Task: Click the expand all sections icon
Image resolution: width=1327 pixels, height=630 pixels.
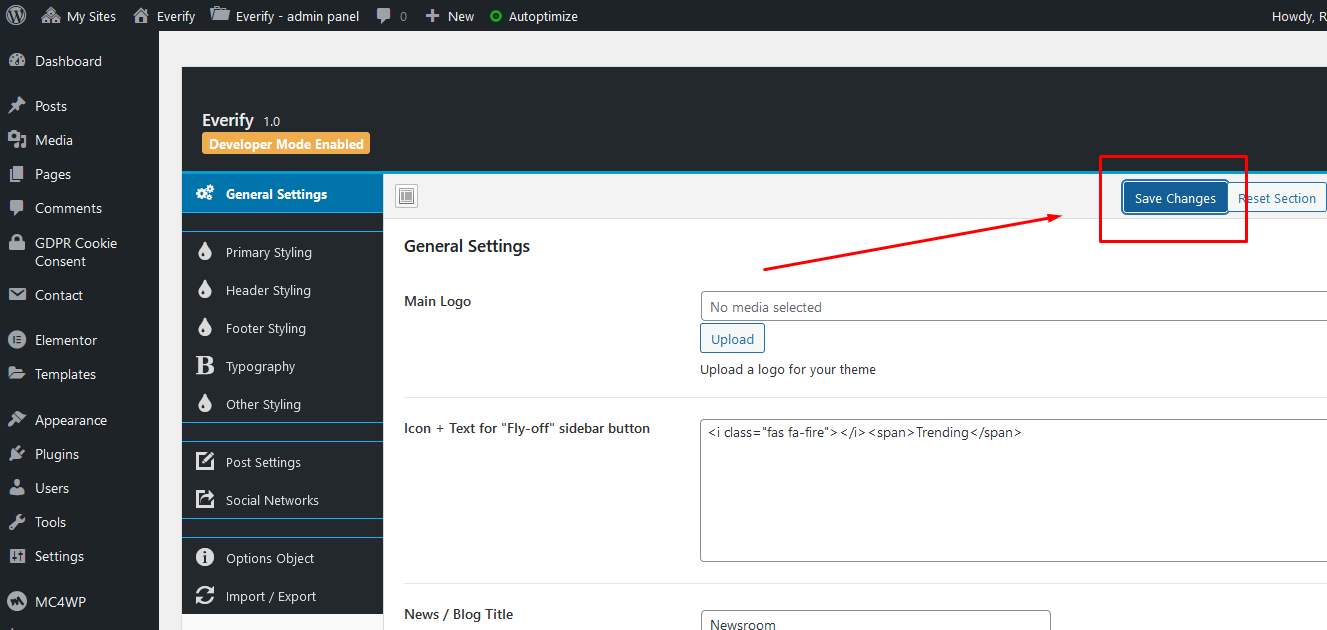Action: (406, 196)
